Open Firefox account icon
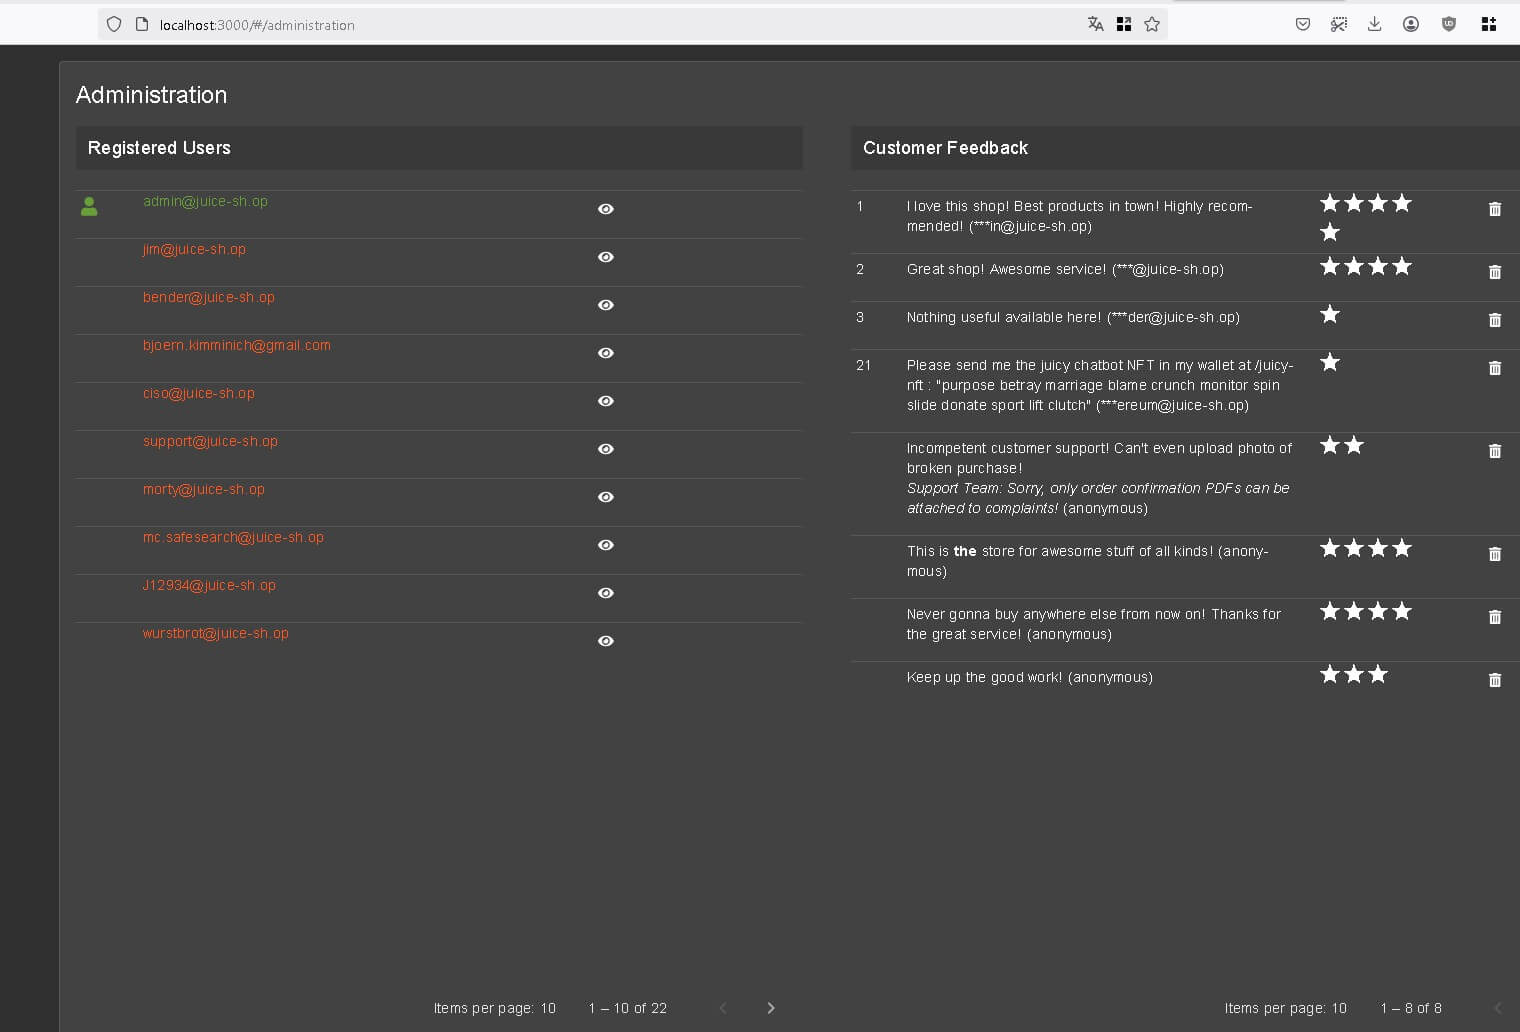This screenshot has width=1520, height=1032. point(1411,24)
